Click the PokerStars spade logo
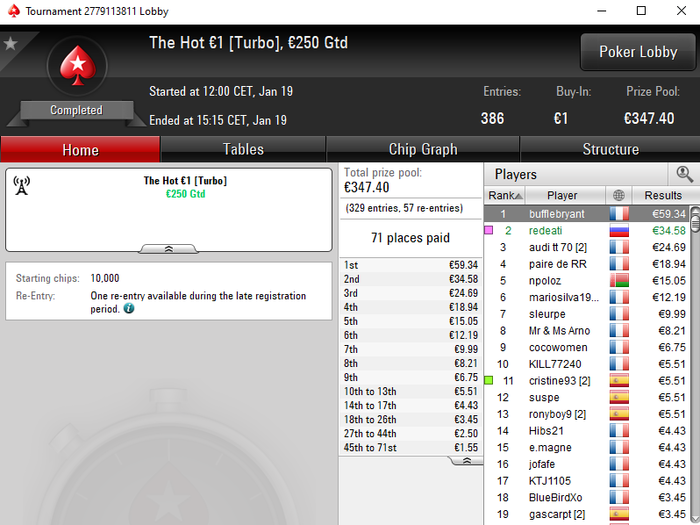The width and height of the screenshot is (700, 525). tap(78, 65)
